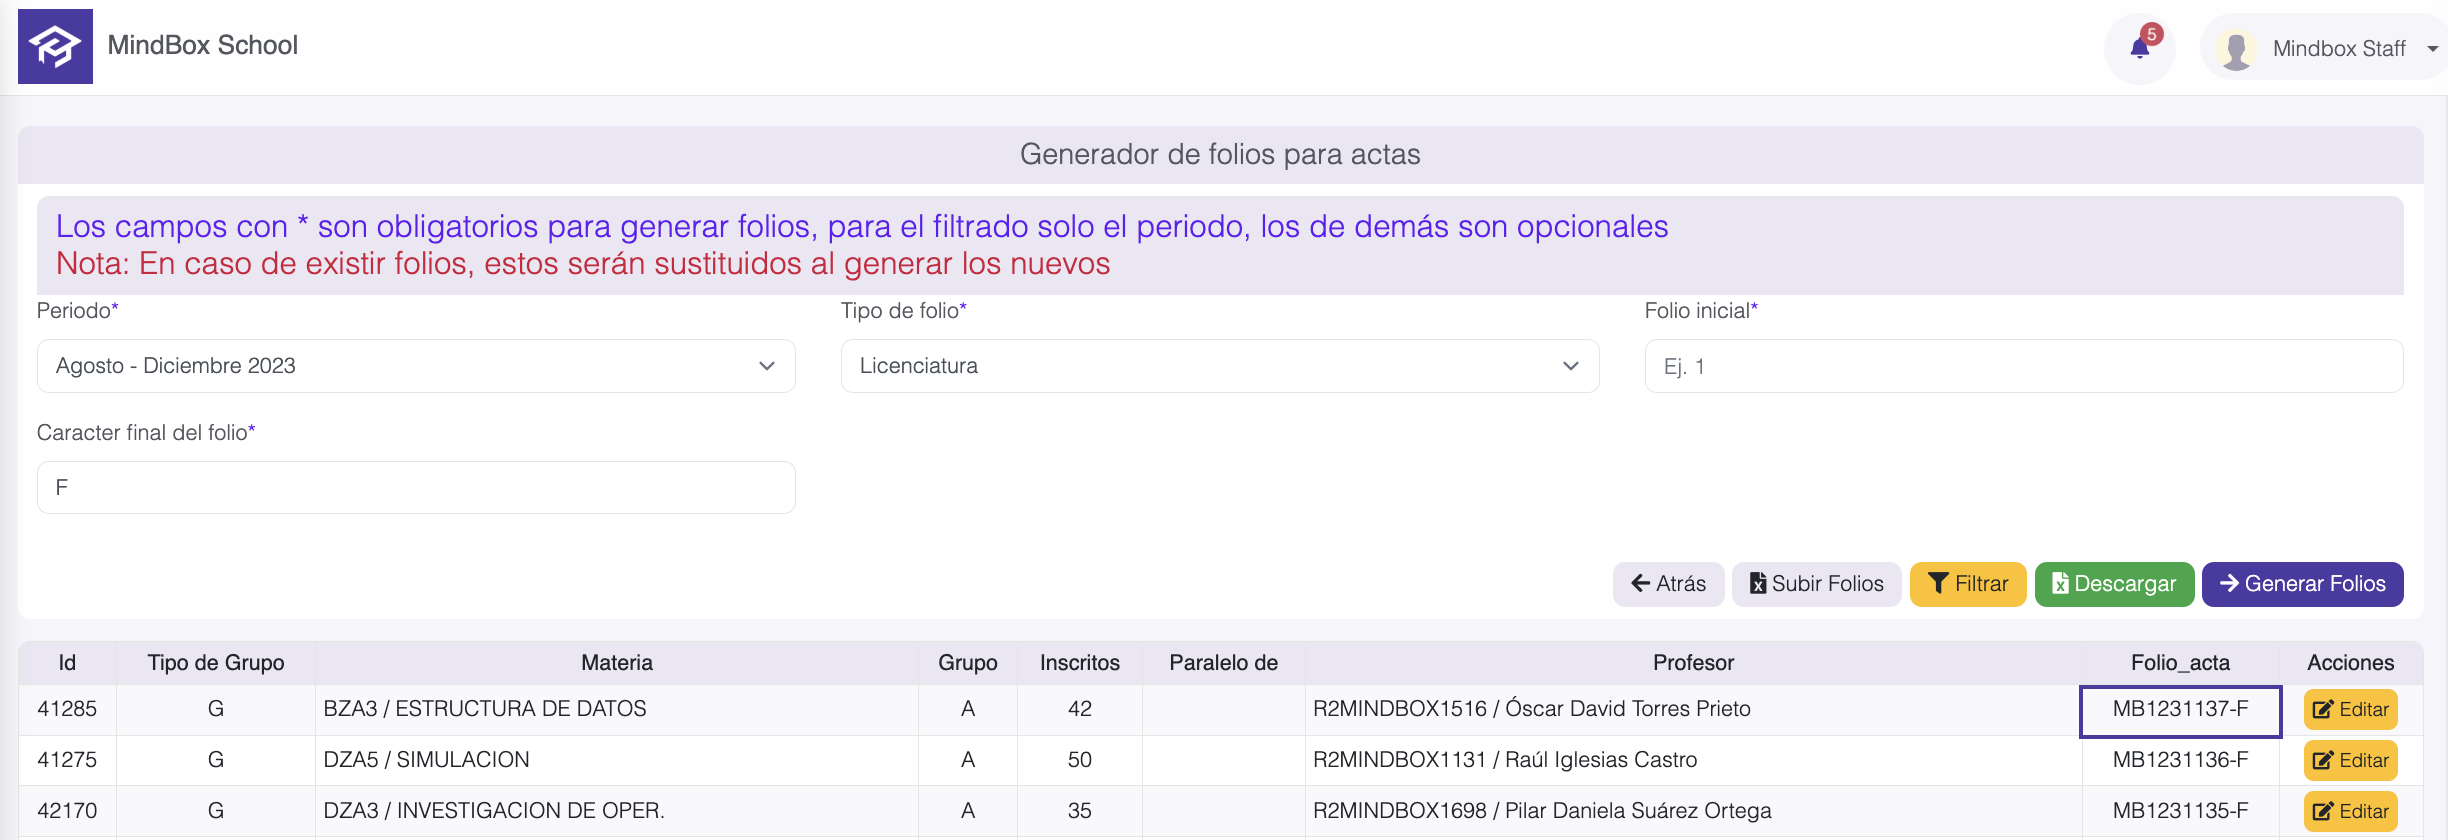Click the MindBox School logo icon
2448x840 pixels.
(x=55, y=46)
